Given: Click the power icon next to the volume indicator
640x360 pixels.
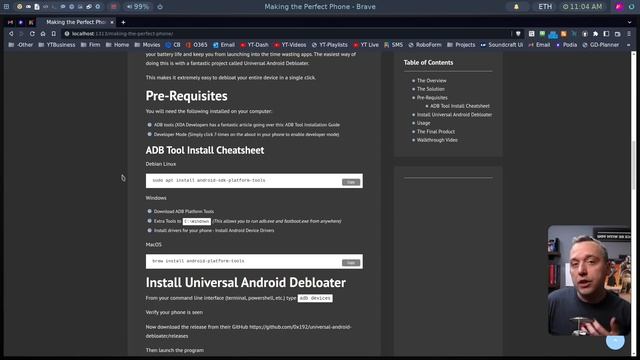Looking at the screenshot, I should (x=160, y=7).
